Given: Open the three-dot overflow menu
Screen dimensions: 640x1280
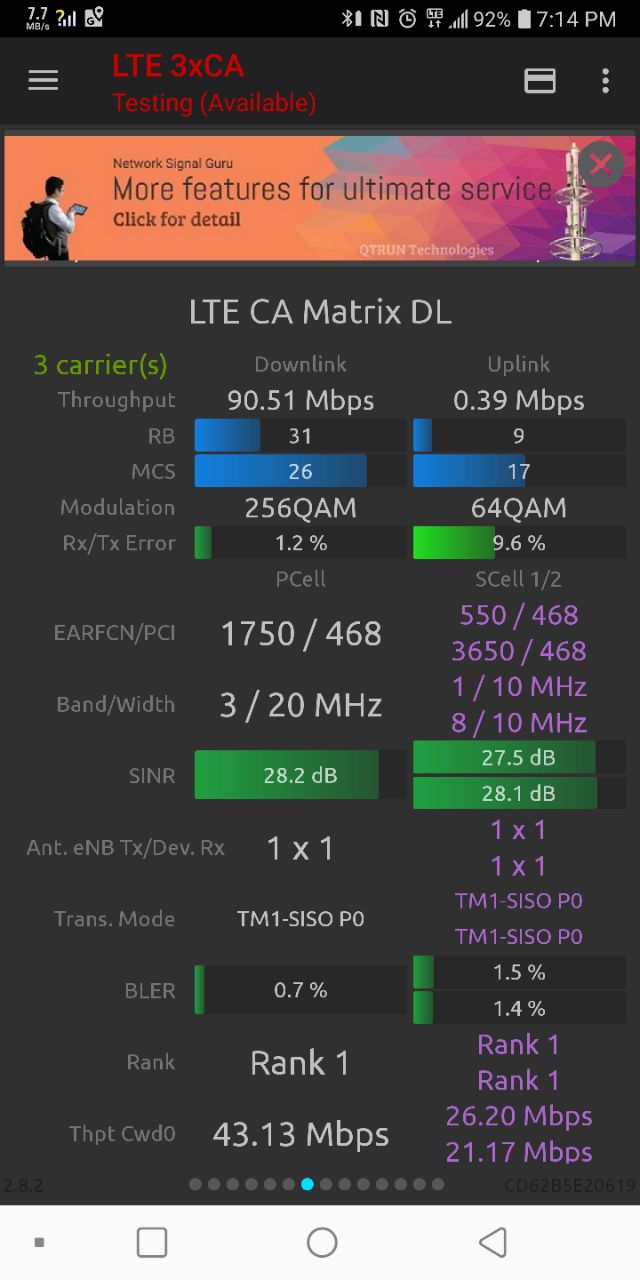Looking at the screenshot, I should click(605, 81).
